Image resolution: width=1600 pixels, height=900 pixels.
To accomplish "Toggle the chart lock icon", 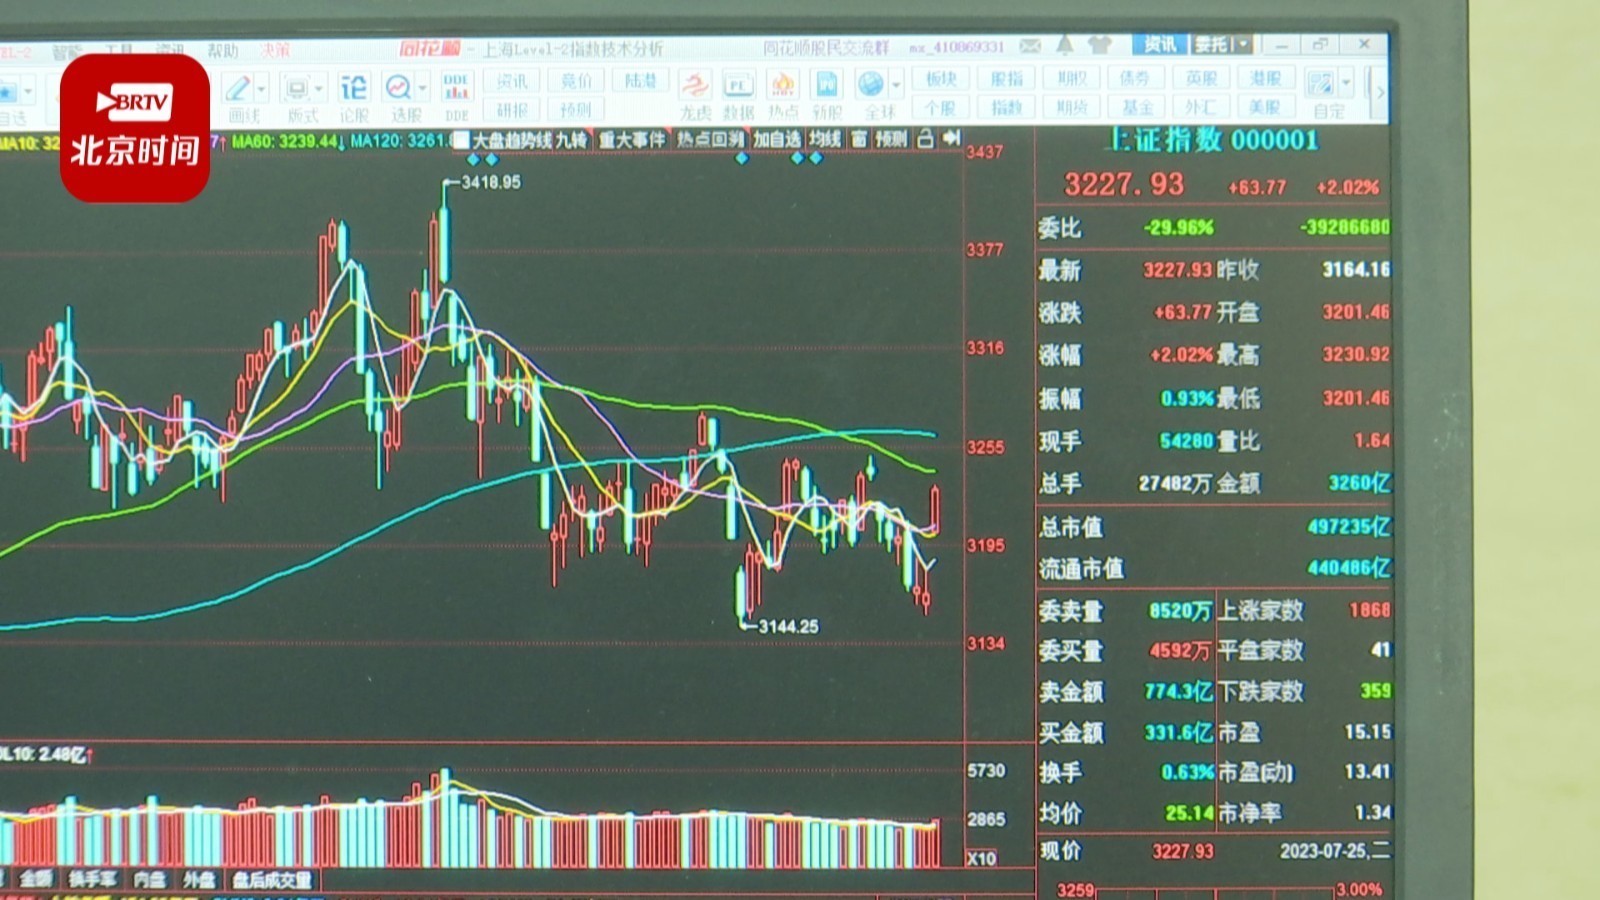I will point(925,138).
